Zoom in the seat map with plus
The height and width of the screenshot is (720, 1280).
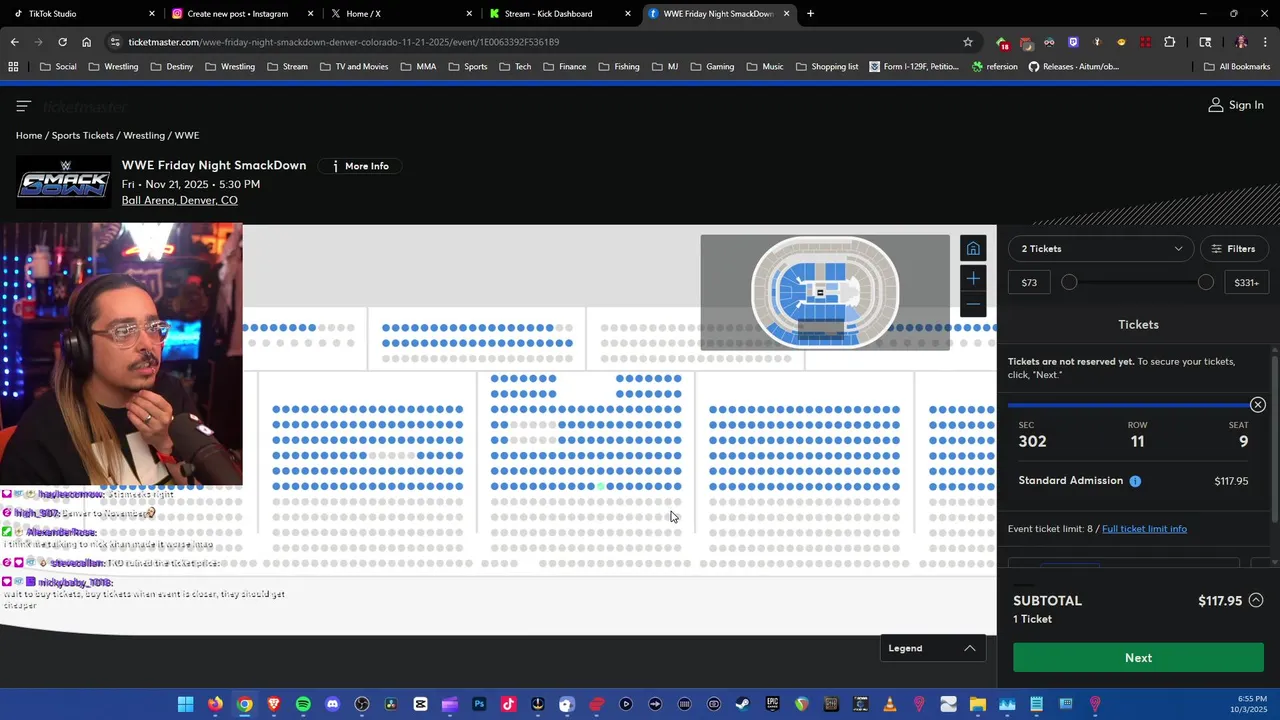(973, 278)
